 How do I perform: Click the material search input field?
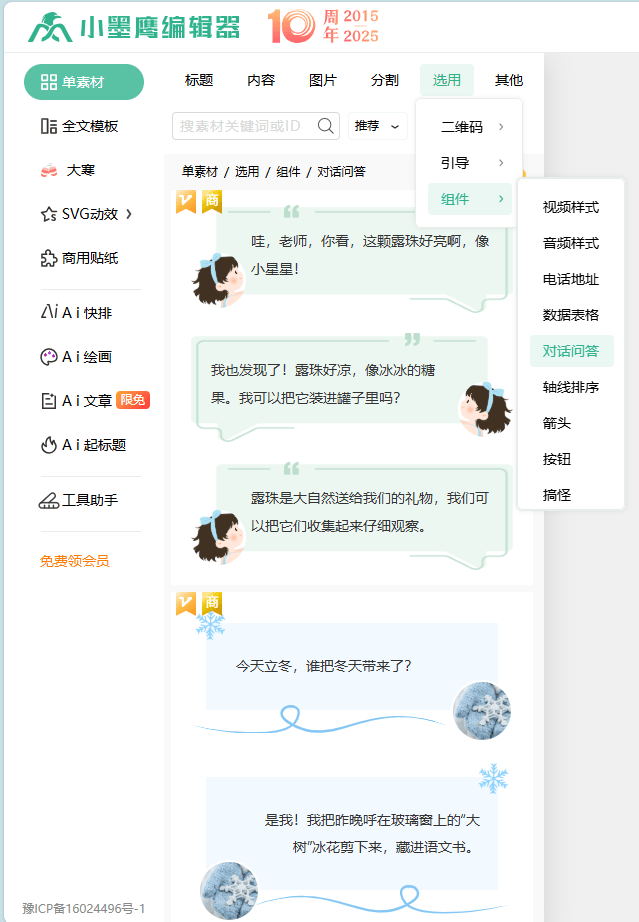[245, 126]
